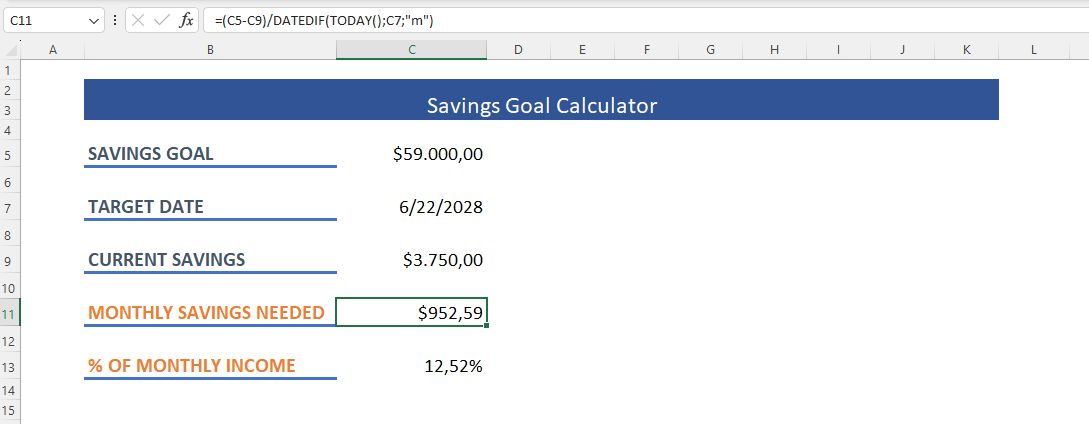
Task: Click the three-dot Name Box divider
Action: pos(115,21)
